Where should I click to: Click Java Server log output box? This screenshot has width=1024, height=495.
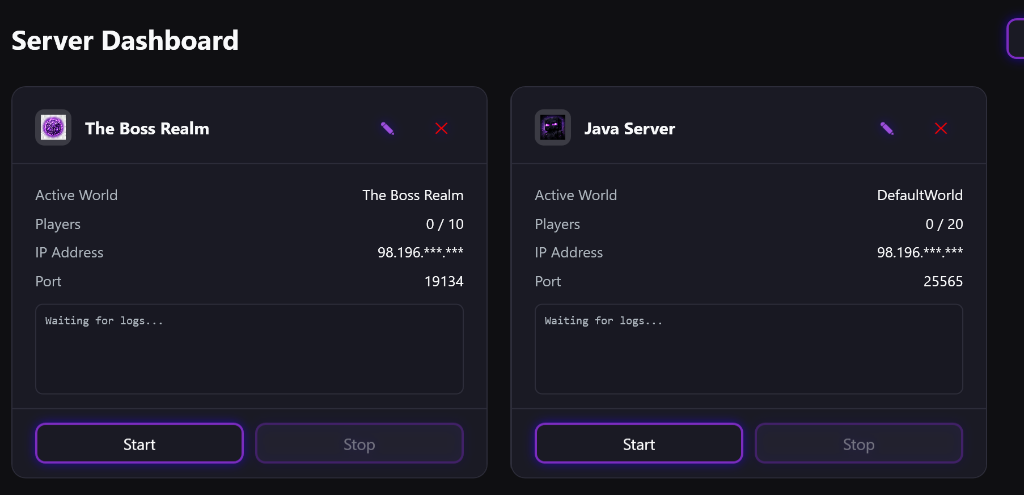749,349
